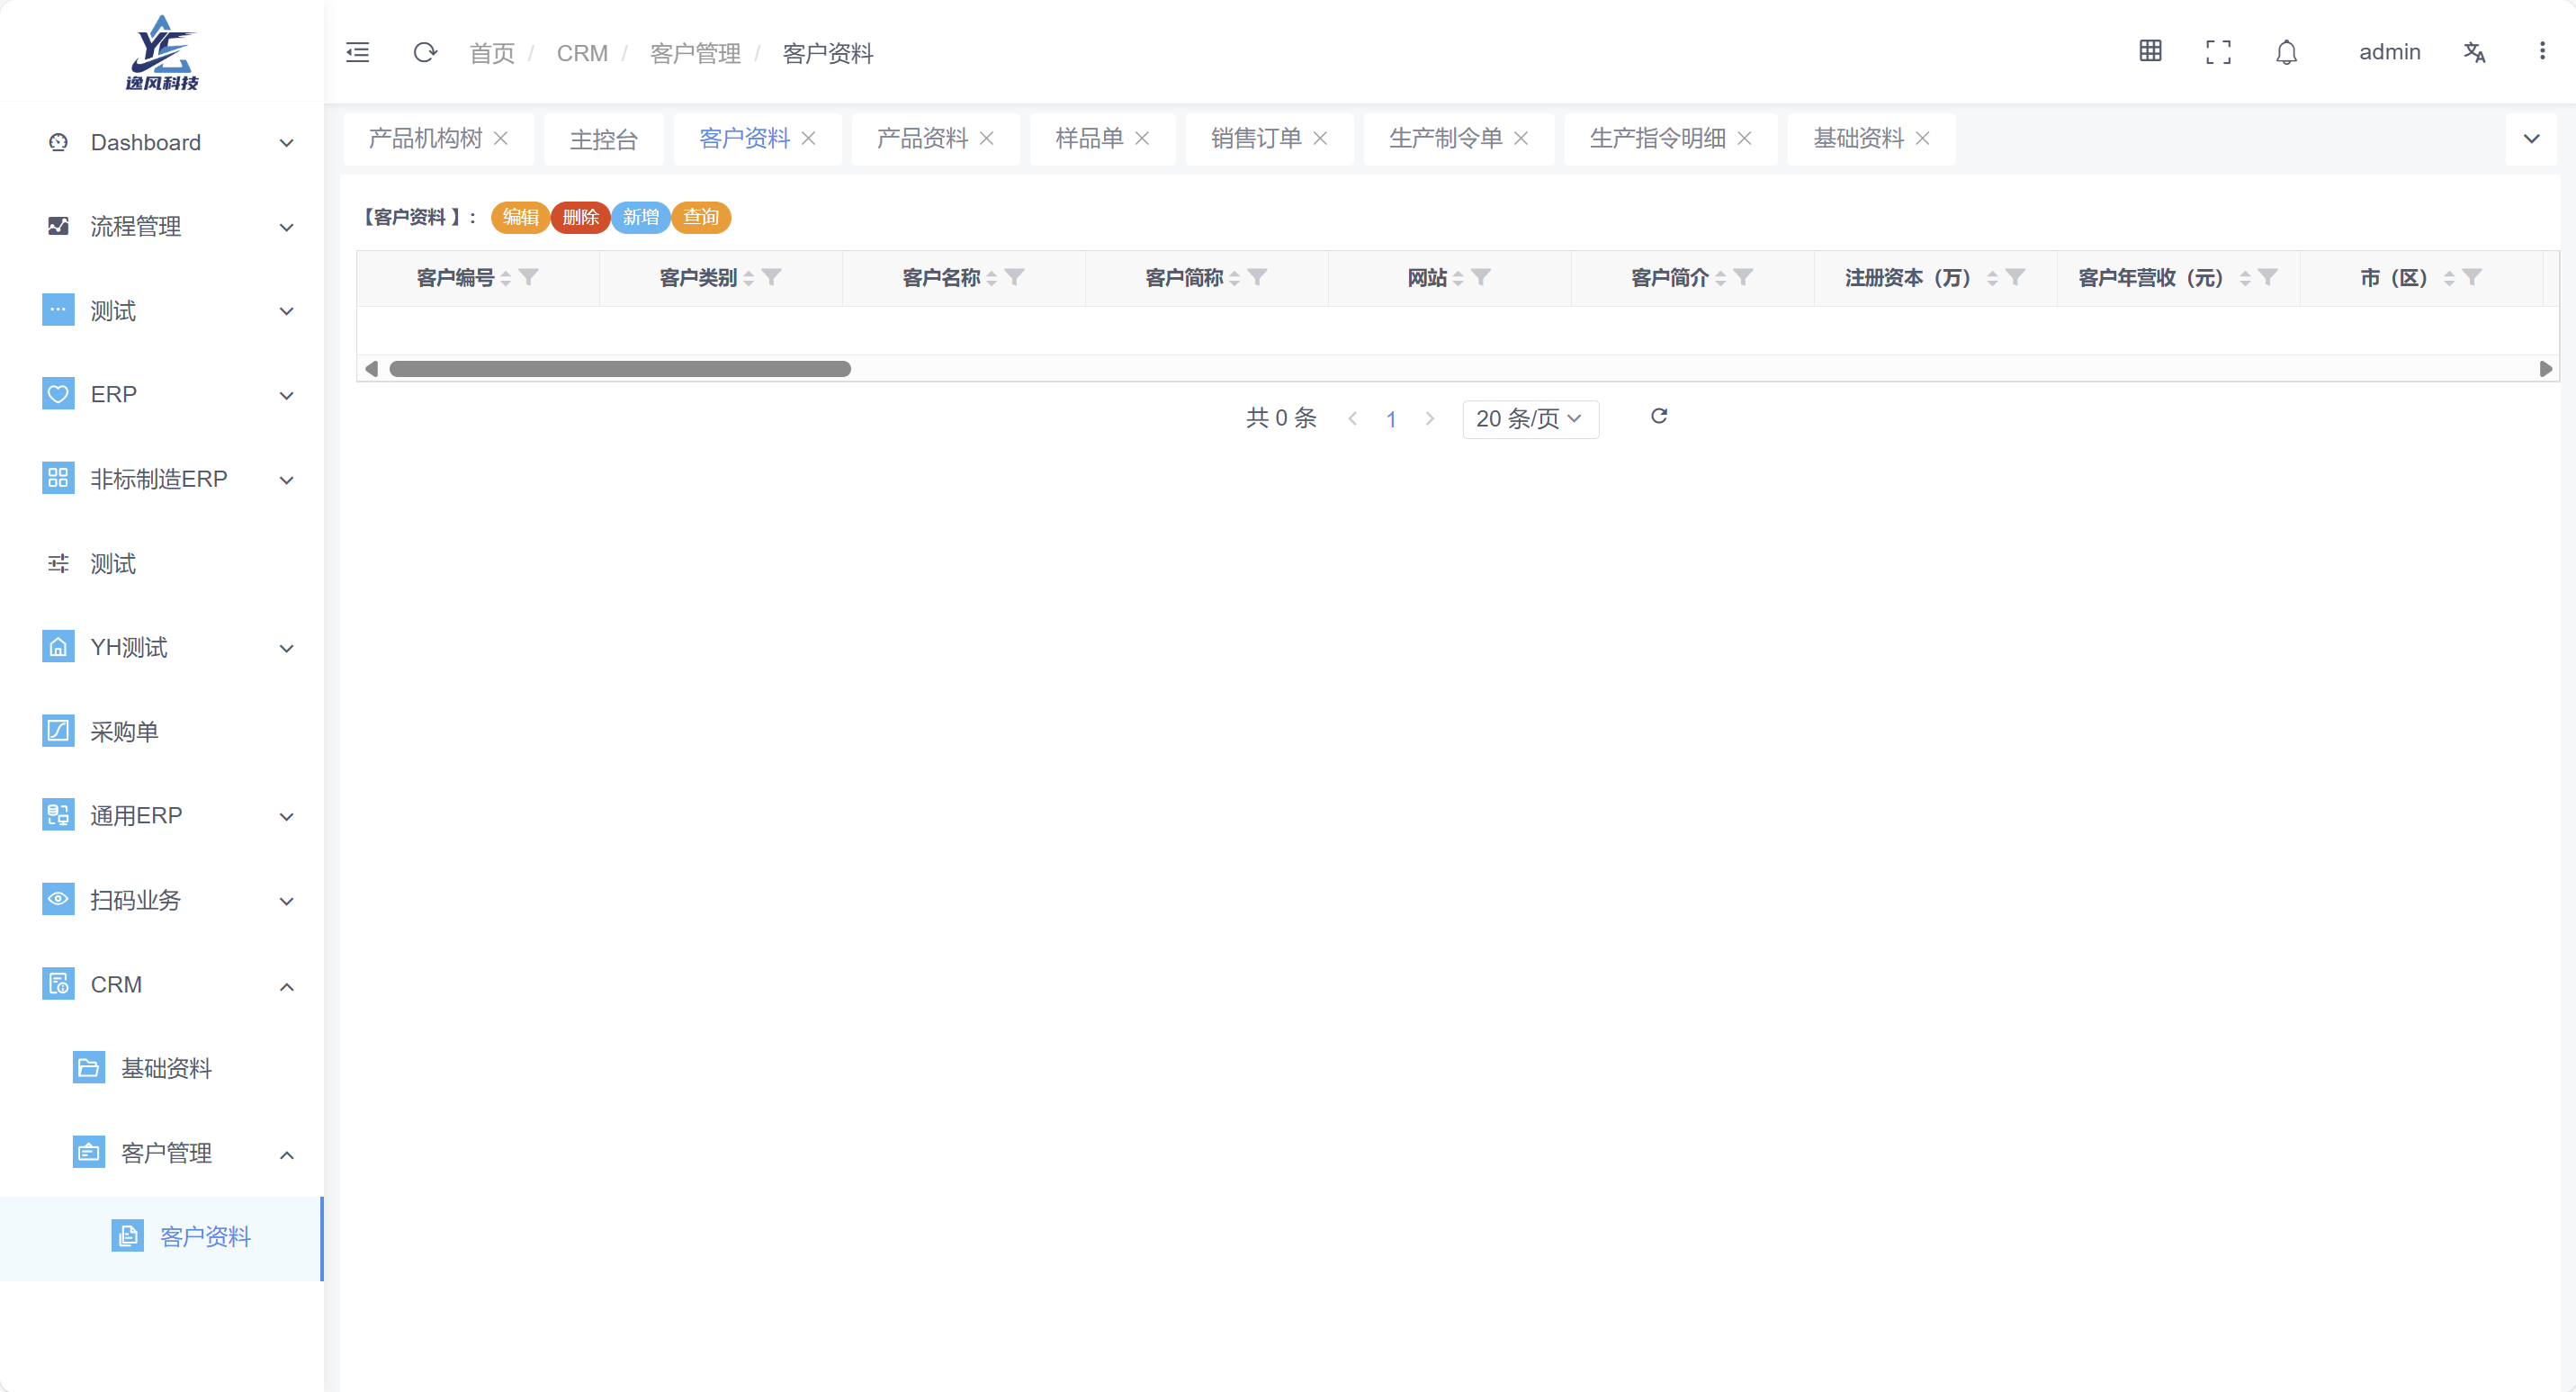
Task: Click the 删除 button
Action: pyautogui.click(x=580, y=217)
